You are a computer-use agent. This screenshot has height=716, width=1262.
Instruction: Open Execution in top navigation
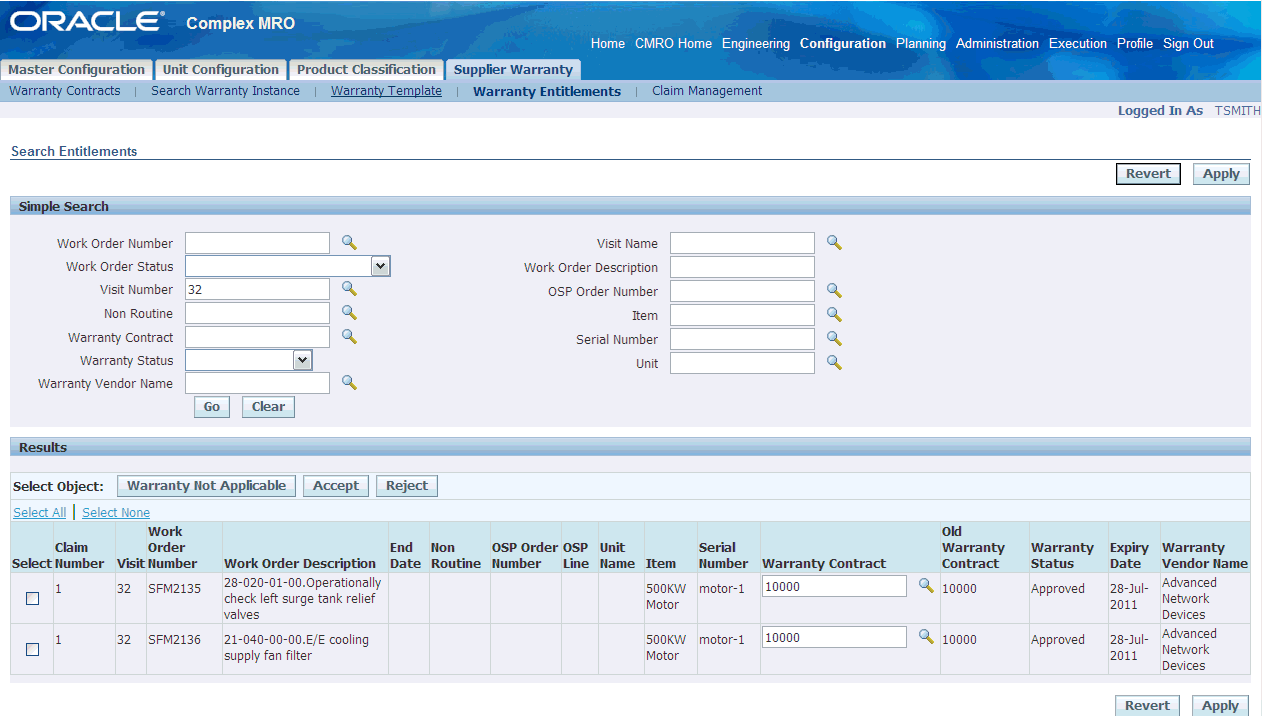point(1078,43)
